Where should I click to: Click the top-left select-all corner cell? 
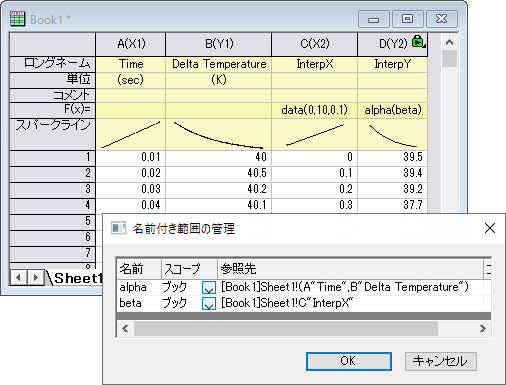(x=53, y=44)
